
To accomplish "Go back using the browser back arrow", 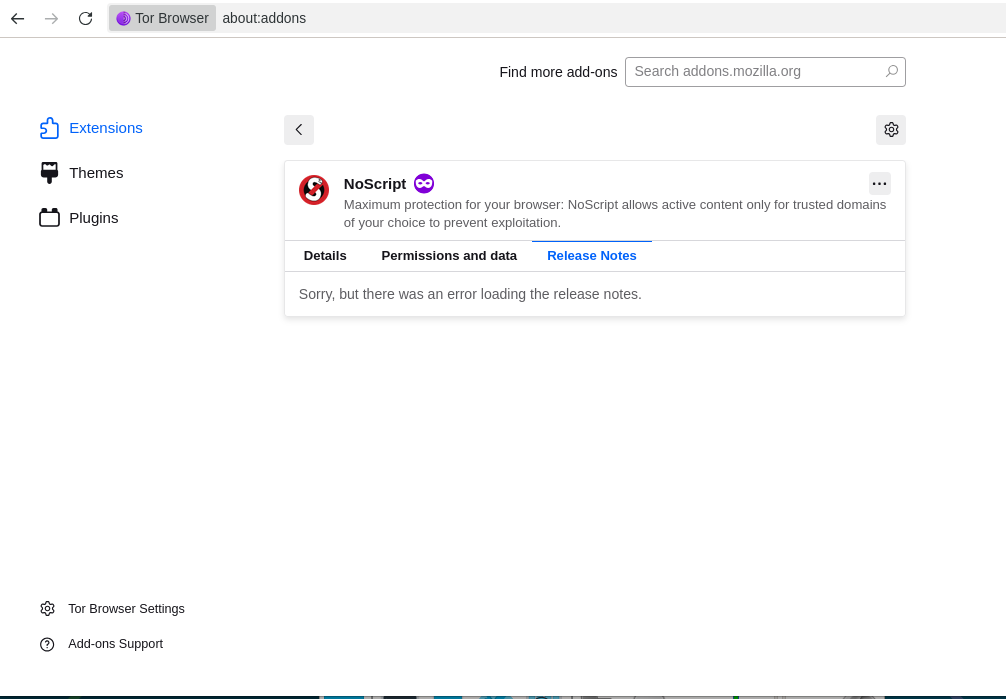I will coord(17,19).
